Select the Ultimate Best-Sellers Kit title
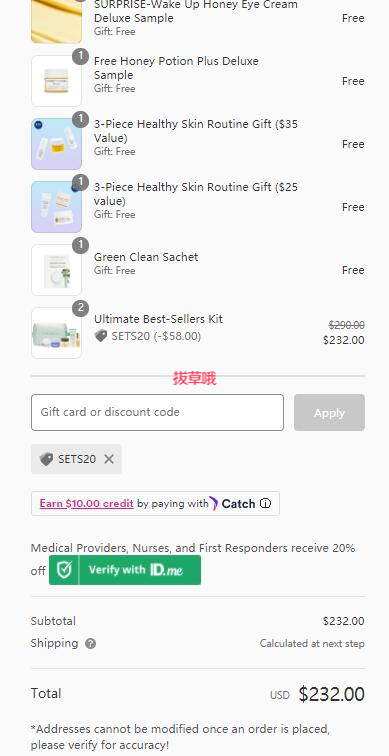 pos(158,319)
